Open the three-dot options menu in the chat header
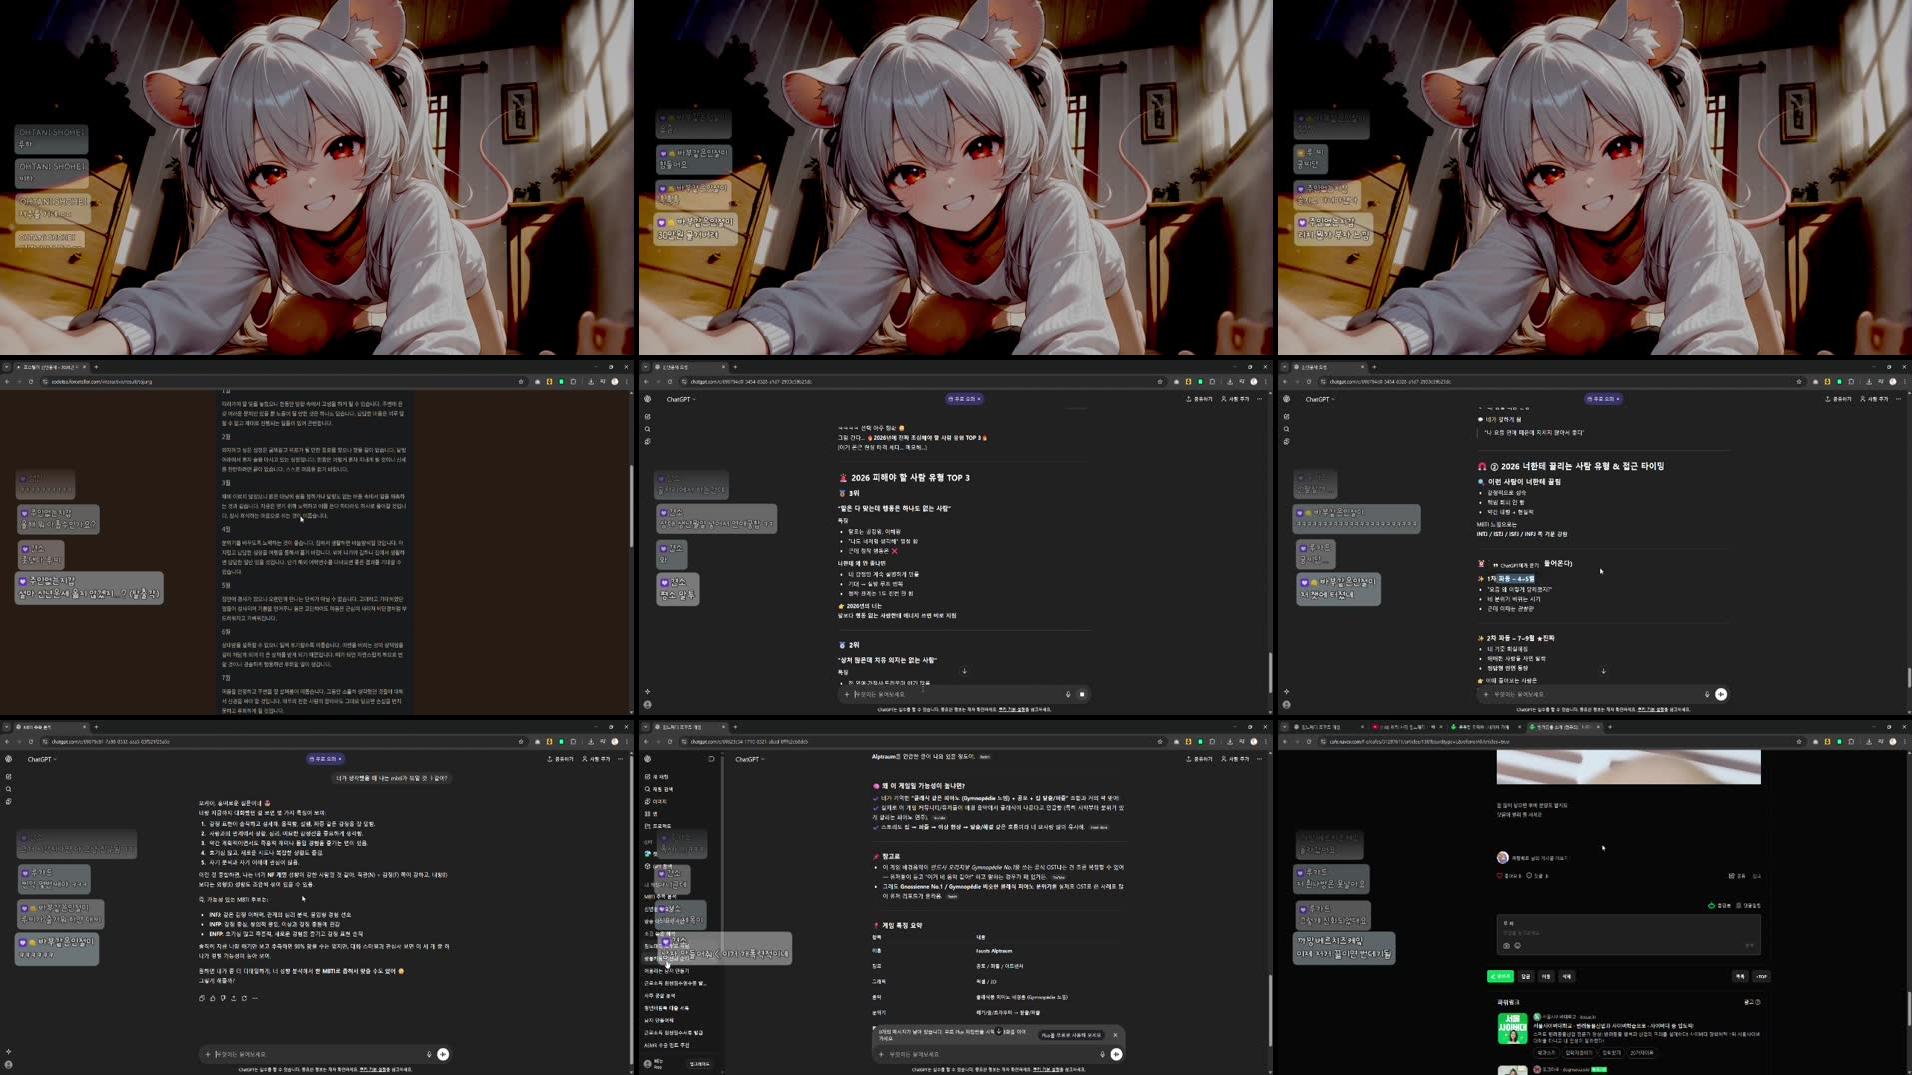 point(1259,399)
